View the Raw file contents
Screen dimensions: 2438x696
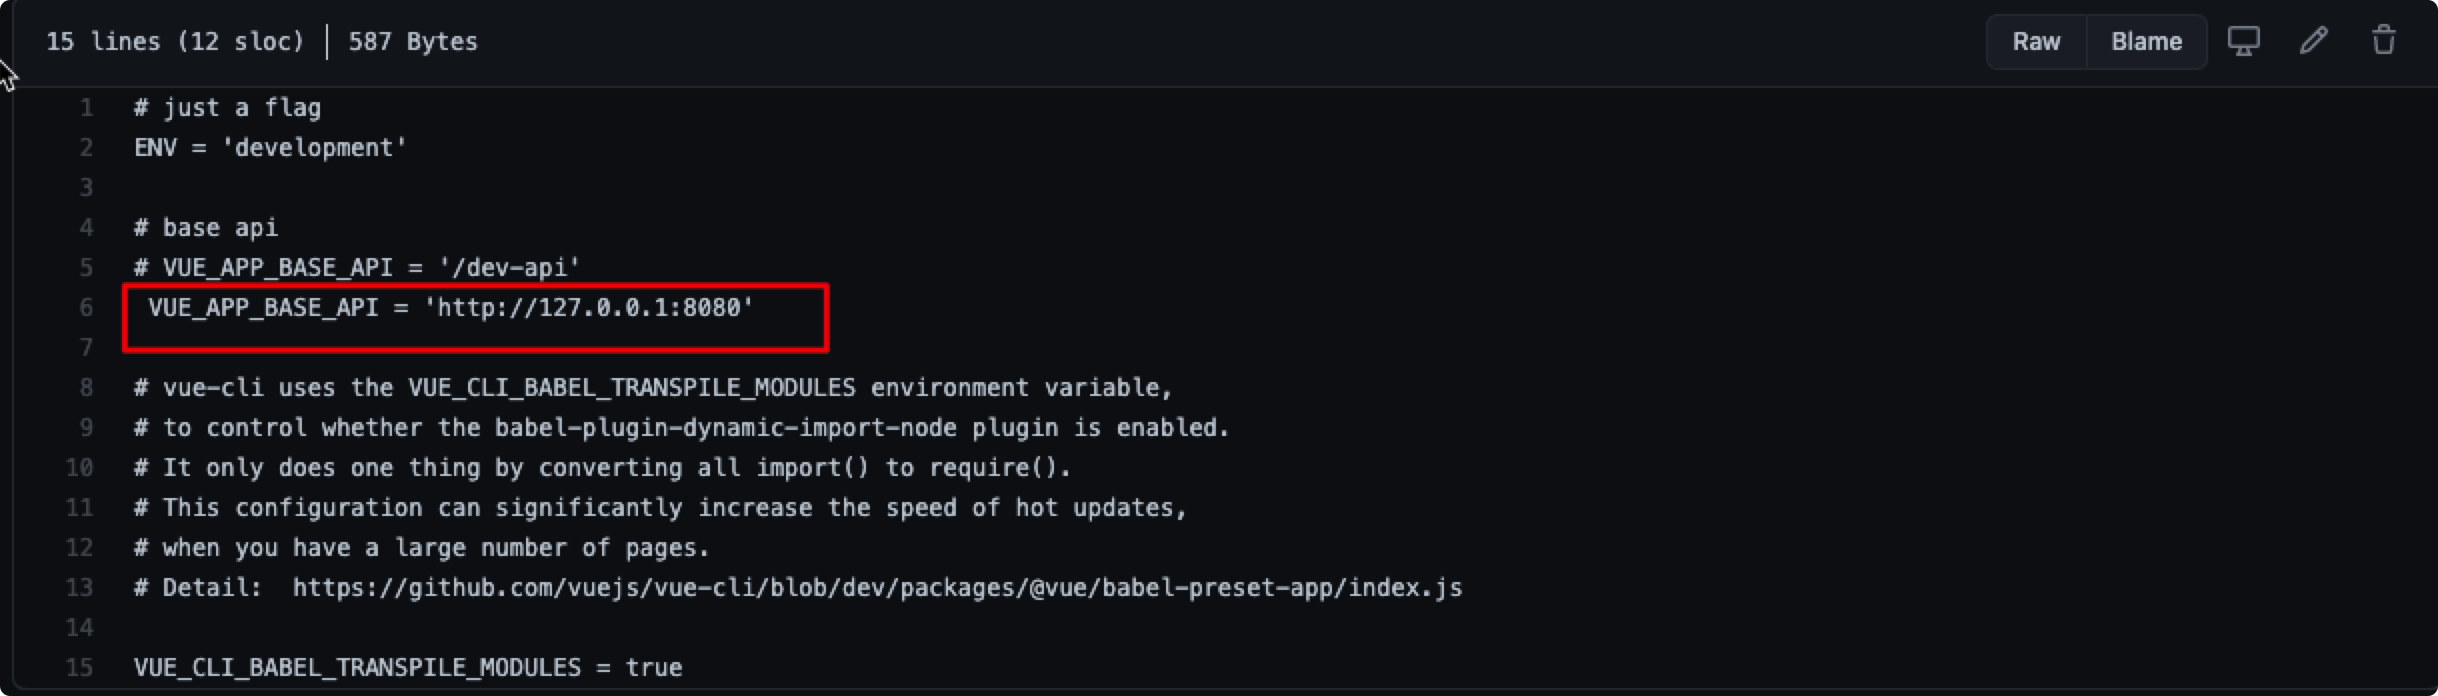pos(2036,42)
